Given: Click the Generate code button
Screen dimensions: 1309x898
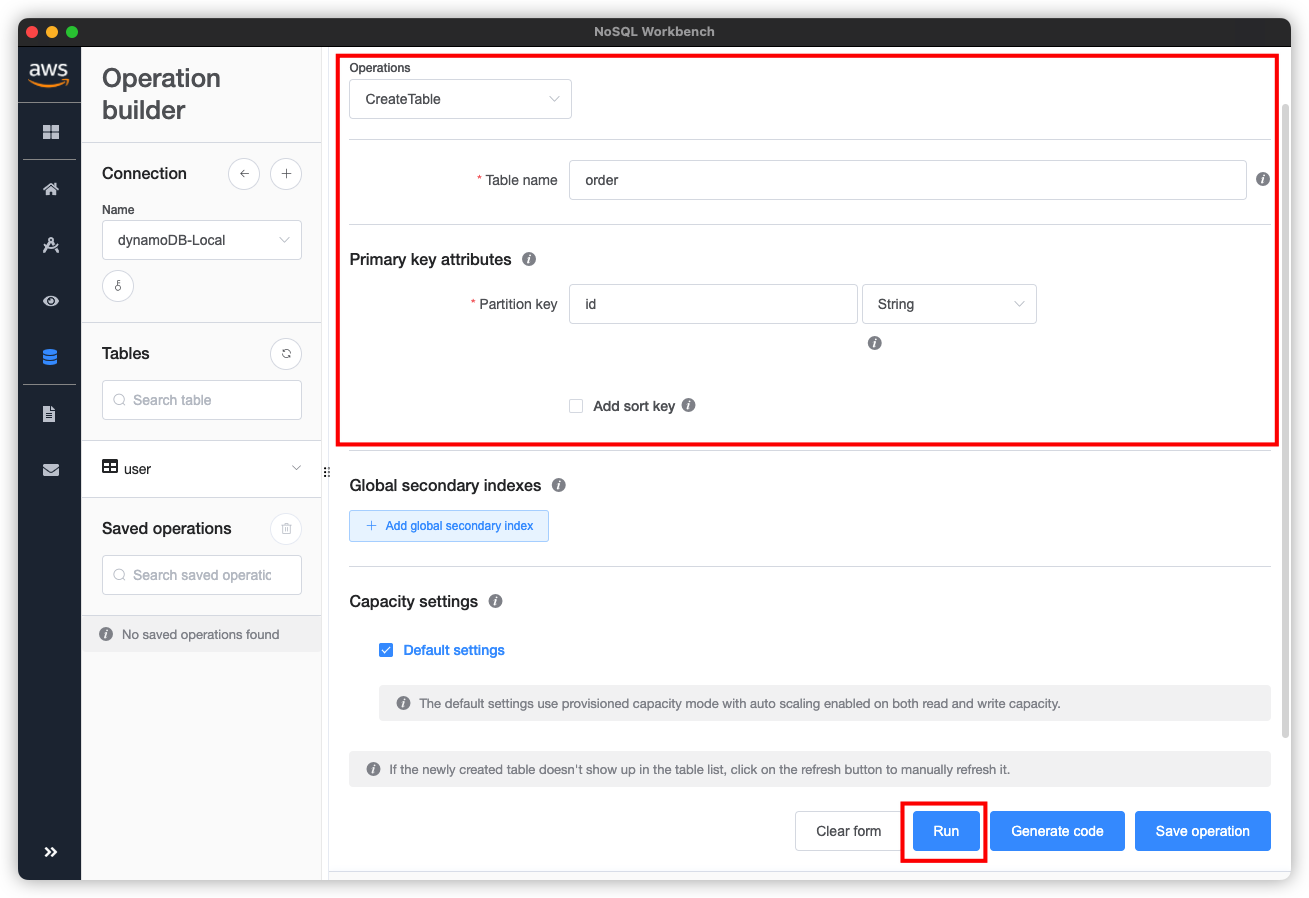Looking at the screenshot, I should (x=1057, y=831).
